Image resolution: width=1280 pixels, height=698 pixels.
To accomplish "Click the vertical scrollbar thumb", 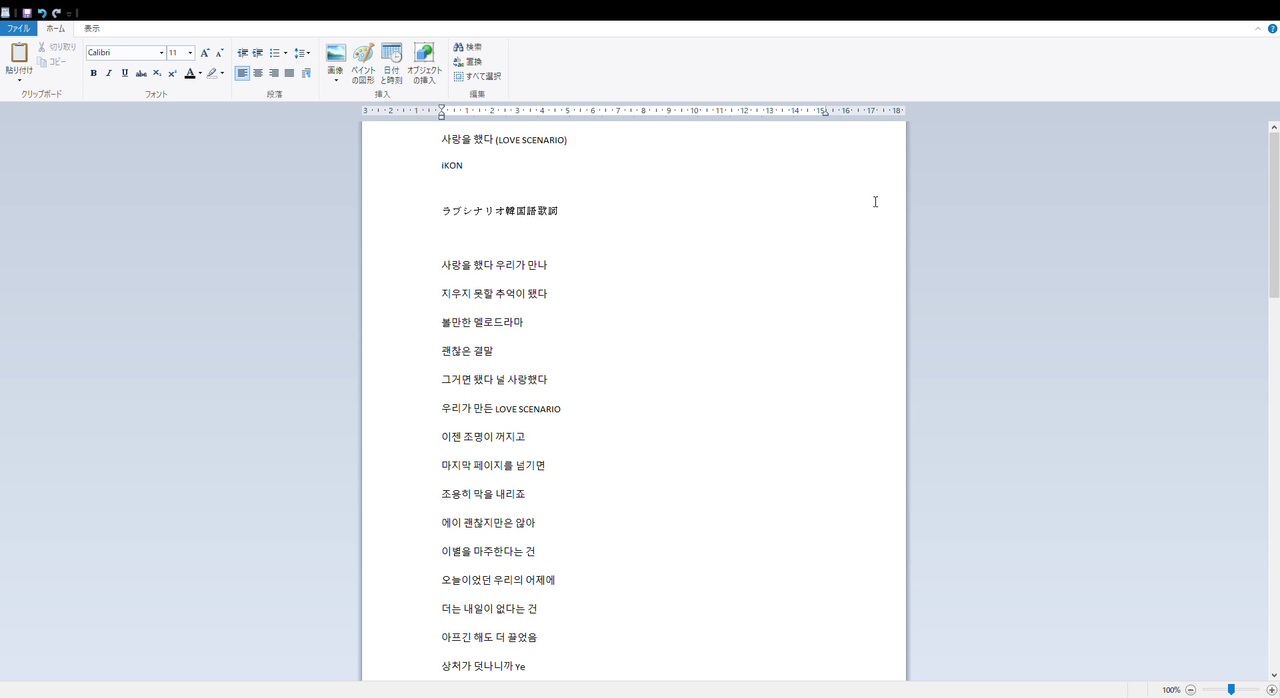I will [1274, 215].
